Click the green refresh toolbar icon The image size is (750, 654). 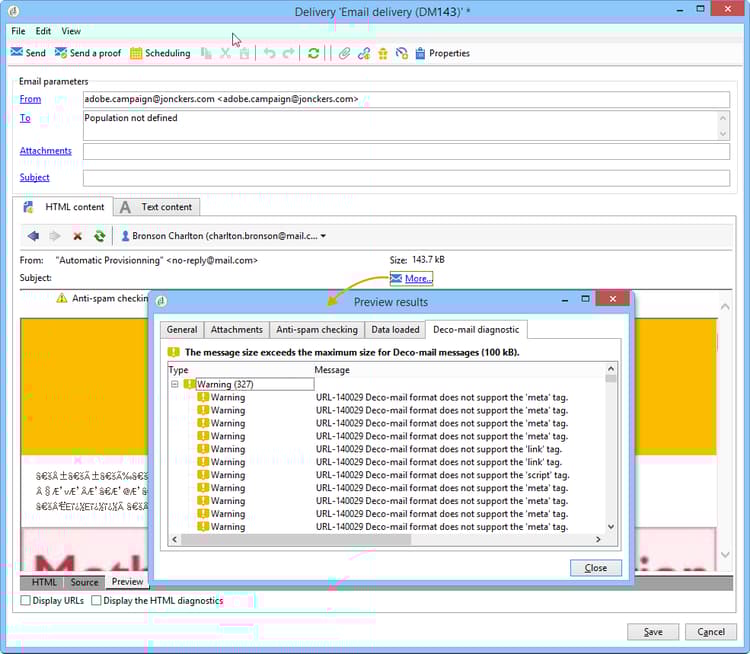pyautogui.click(x=313, y=53)
